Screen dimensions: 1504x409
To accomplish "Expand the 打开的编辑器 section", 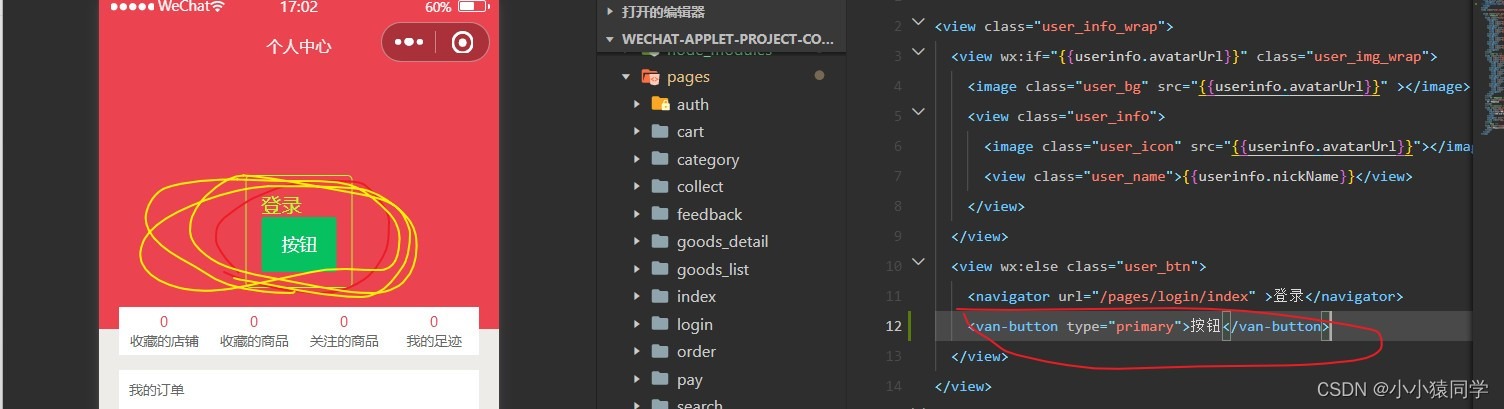I will point(610,12).
